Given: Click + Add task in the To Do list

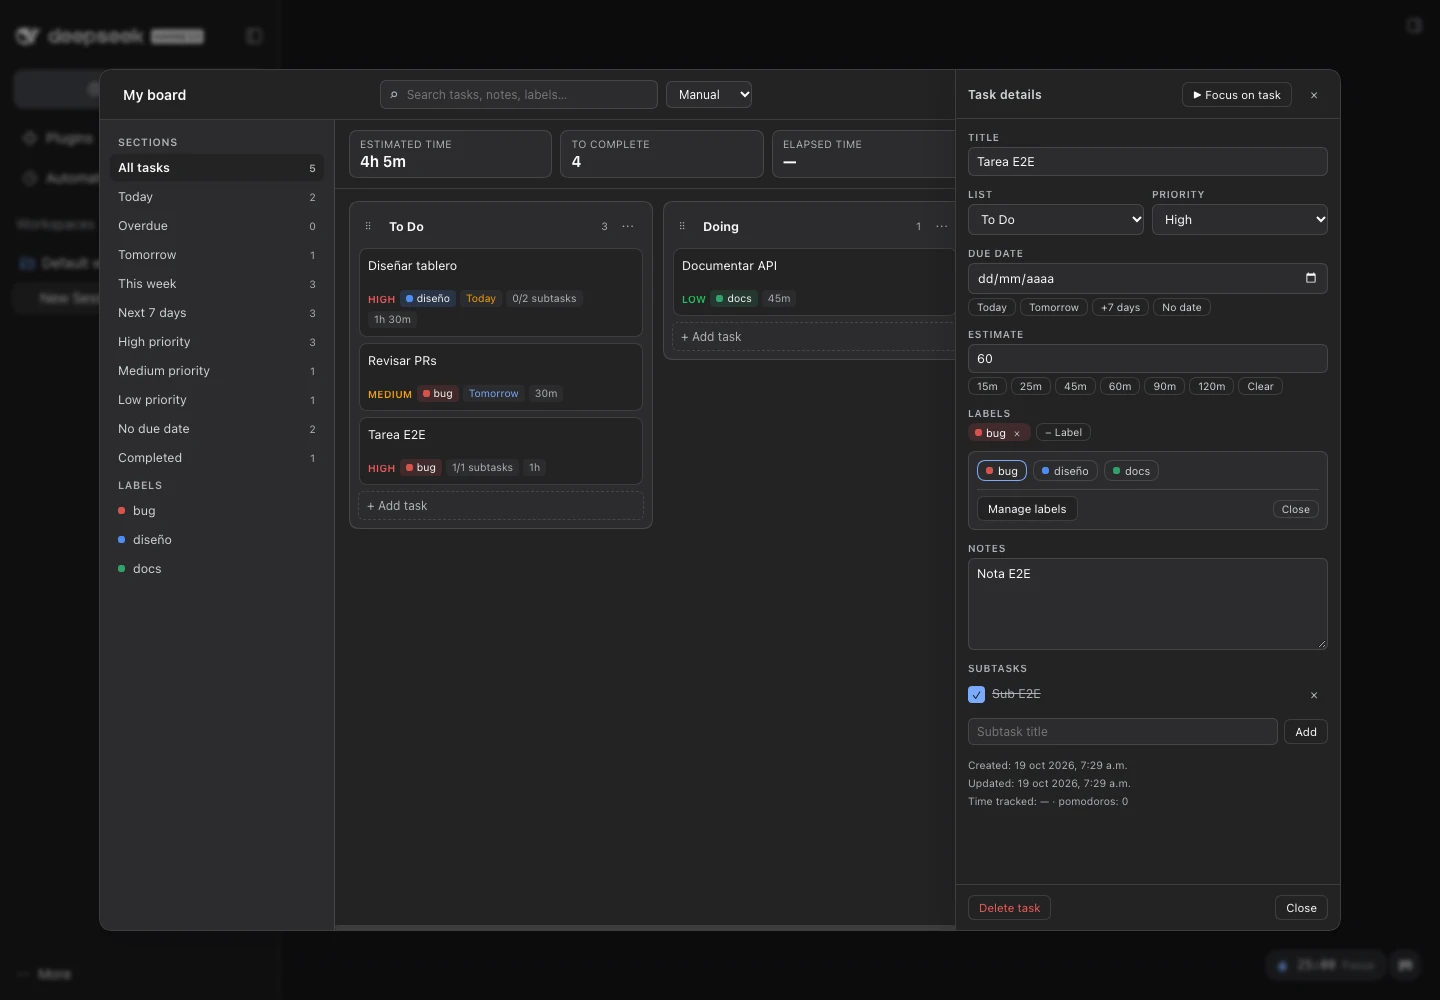Looking at the screenshot, I should [501, 506].
